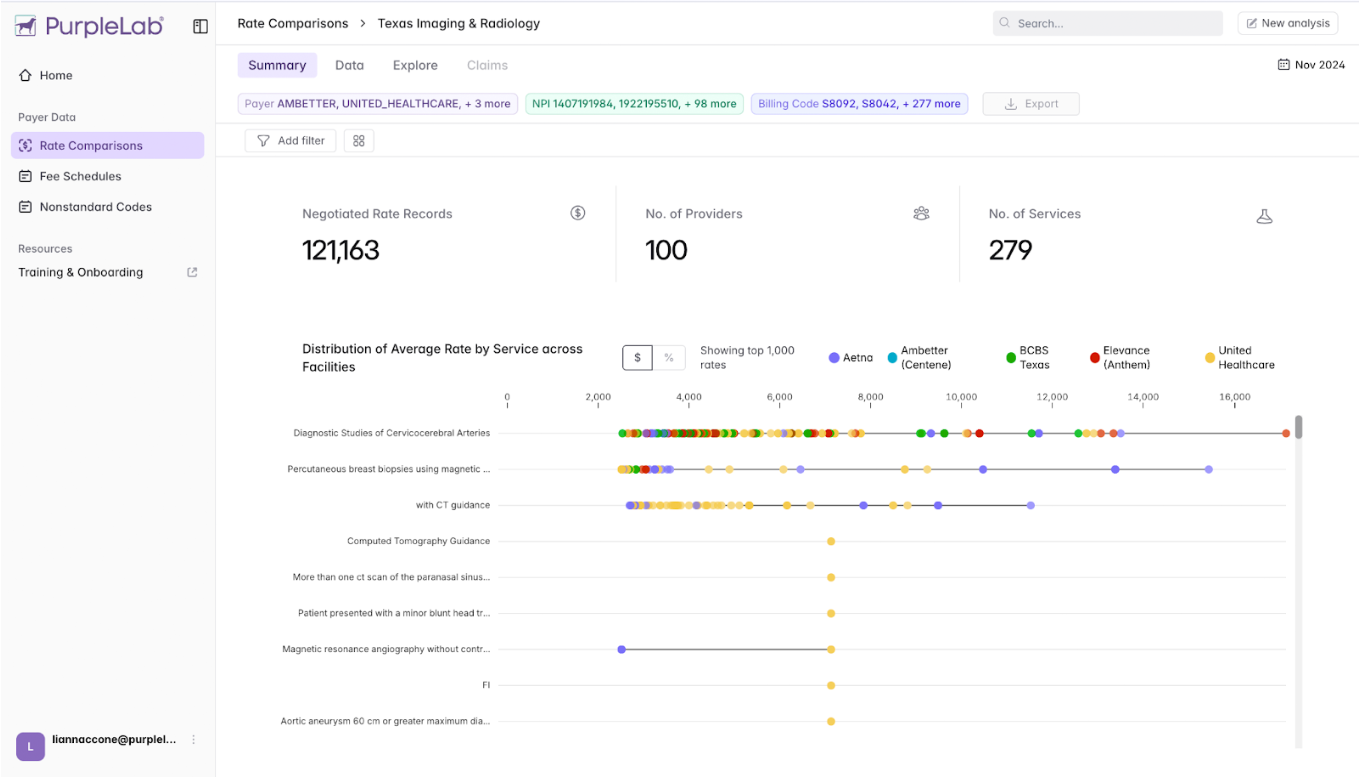
Task: Click the BCBS Texas green legend swatch
Action: tap(1011, 358)
